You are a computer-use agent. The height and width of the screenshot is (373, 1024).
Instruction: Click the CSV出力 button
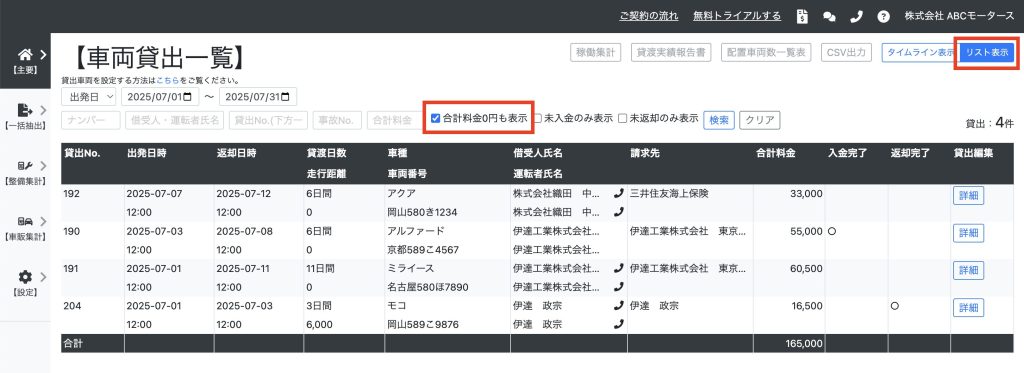coord(846,53)
